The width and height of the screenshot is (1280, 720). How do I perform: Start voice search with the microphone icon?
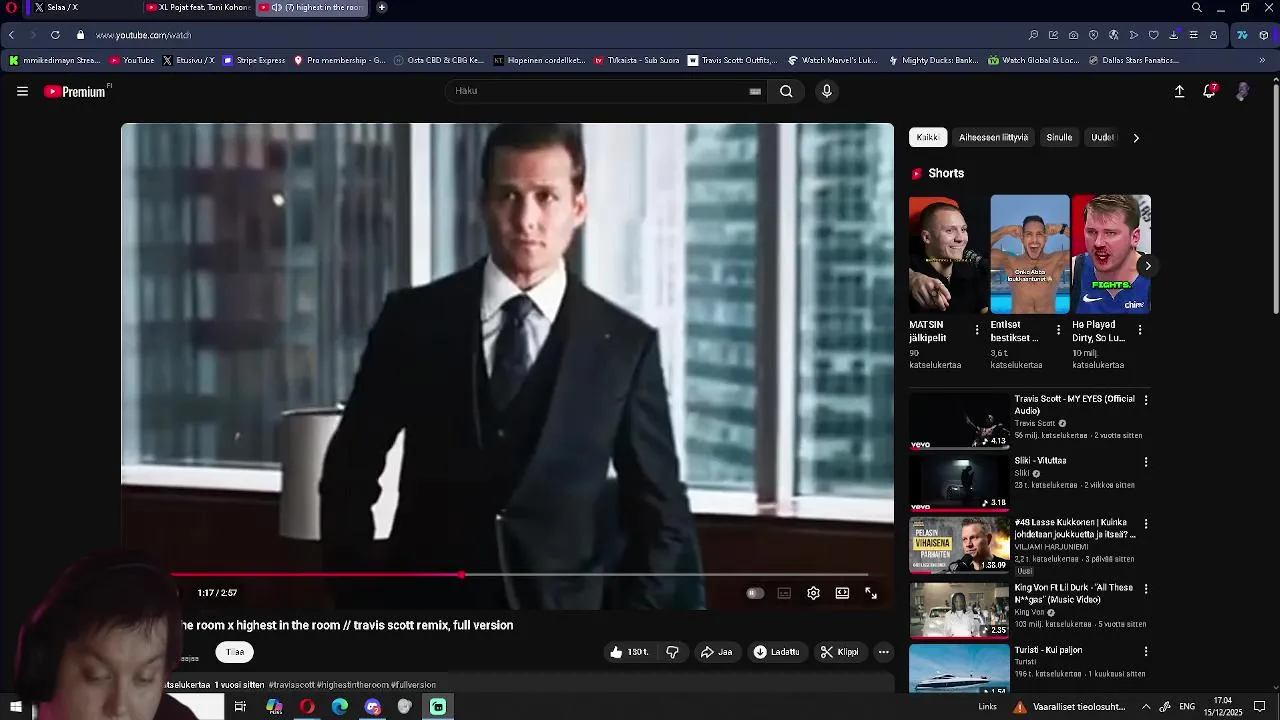[x=826, y=91]
